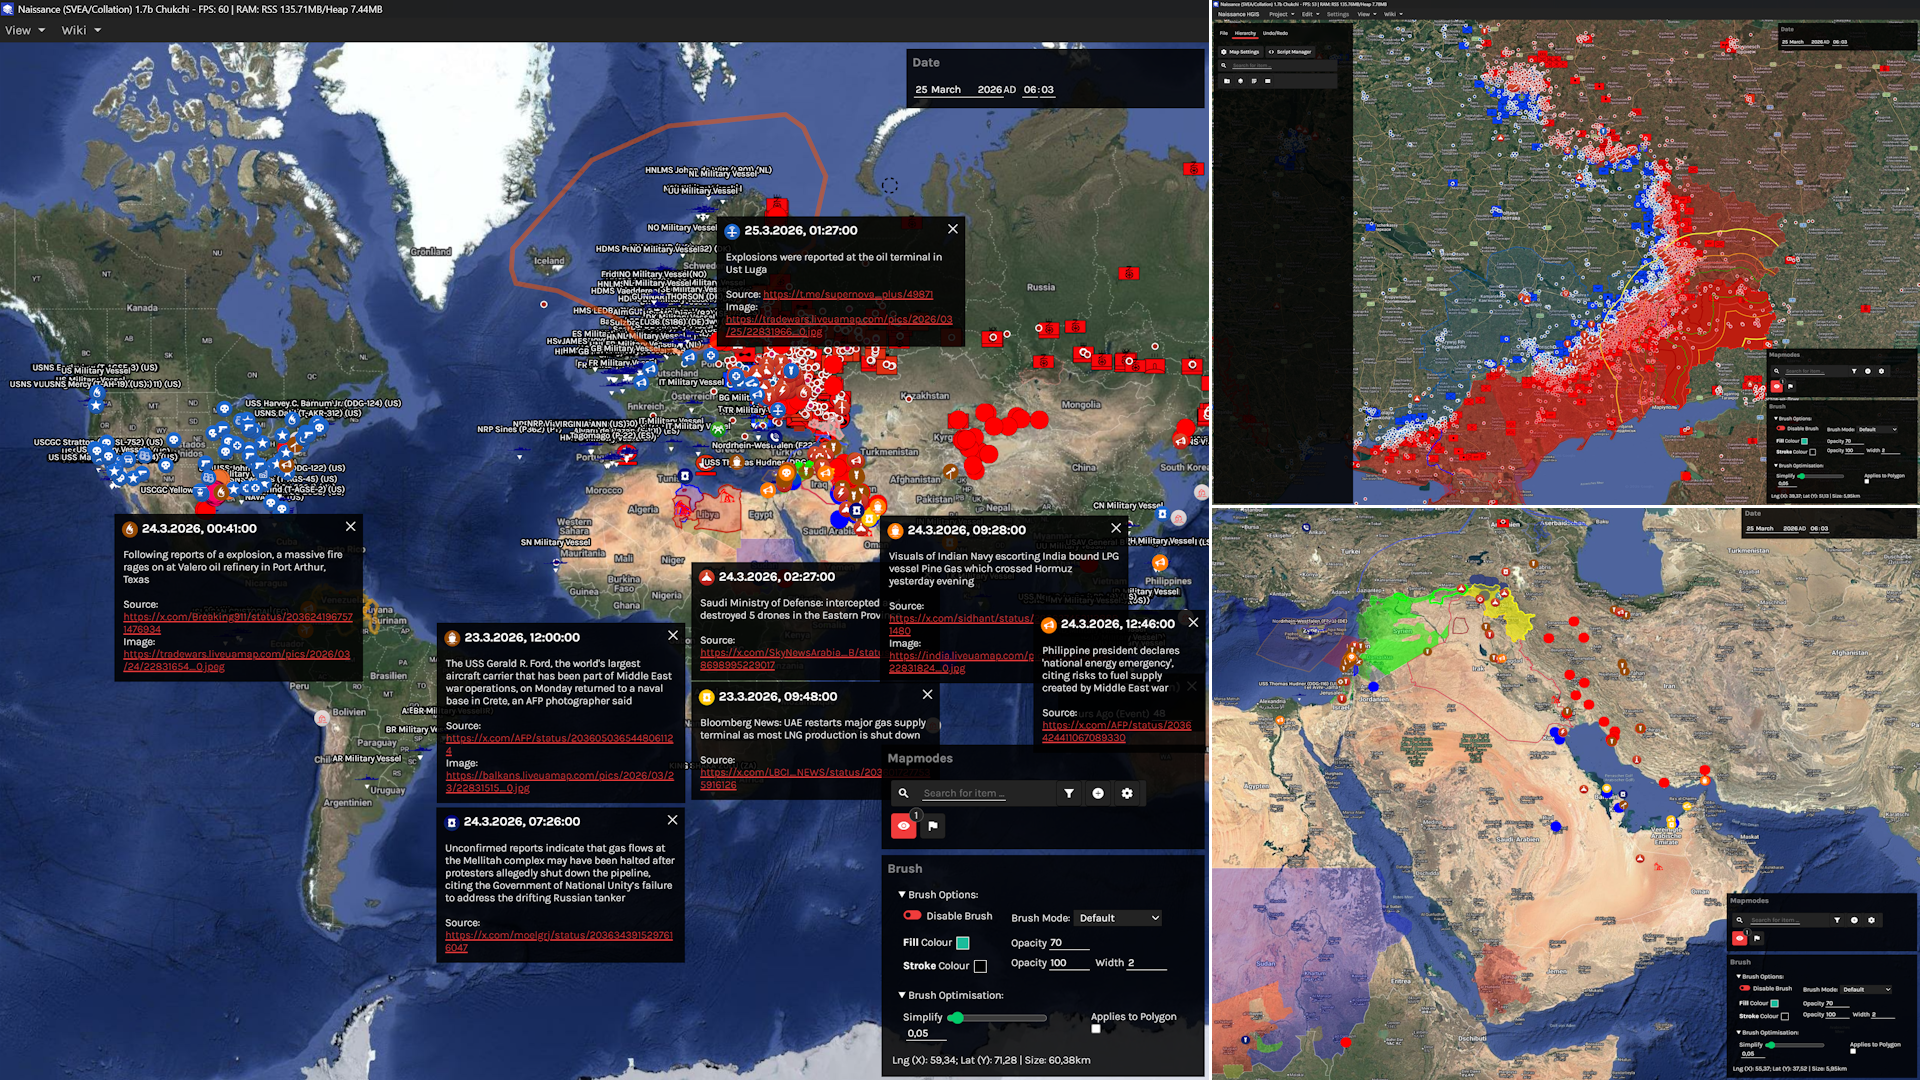The height and width of the screenshot is (1080, 1920).
Task: Open the View menu
Action: coord(25,30)
